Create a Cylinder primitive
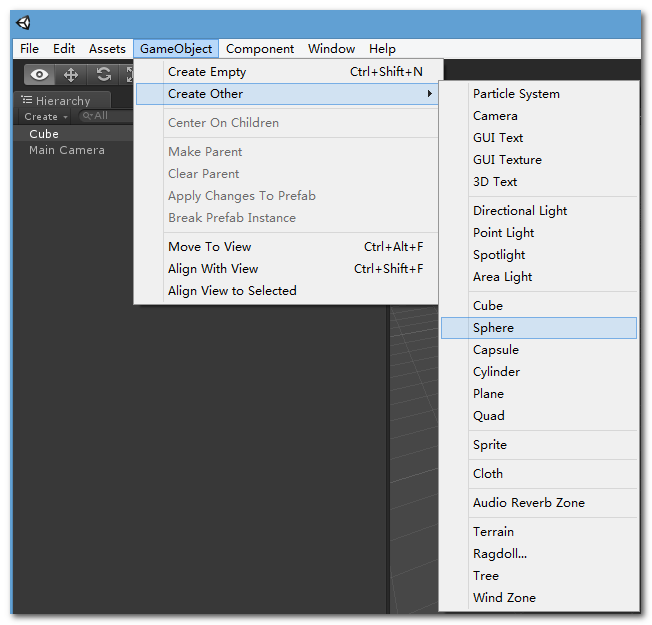Viewport: 652px width, 625px height. pyautogui.click(x=539, y=372)
